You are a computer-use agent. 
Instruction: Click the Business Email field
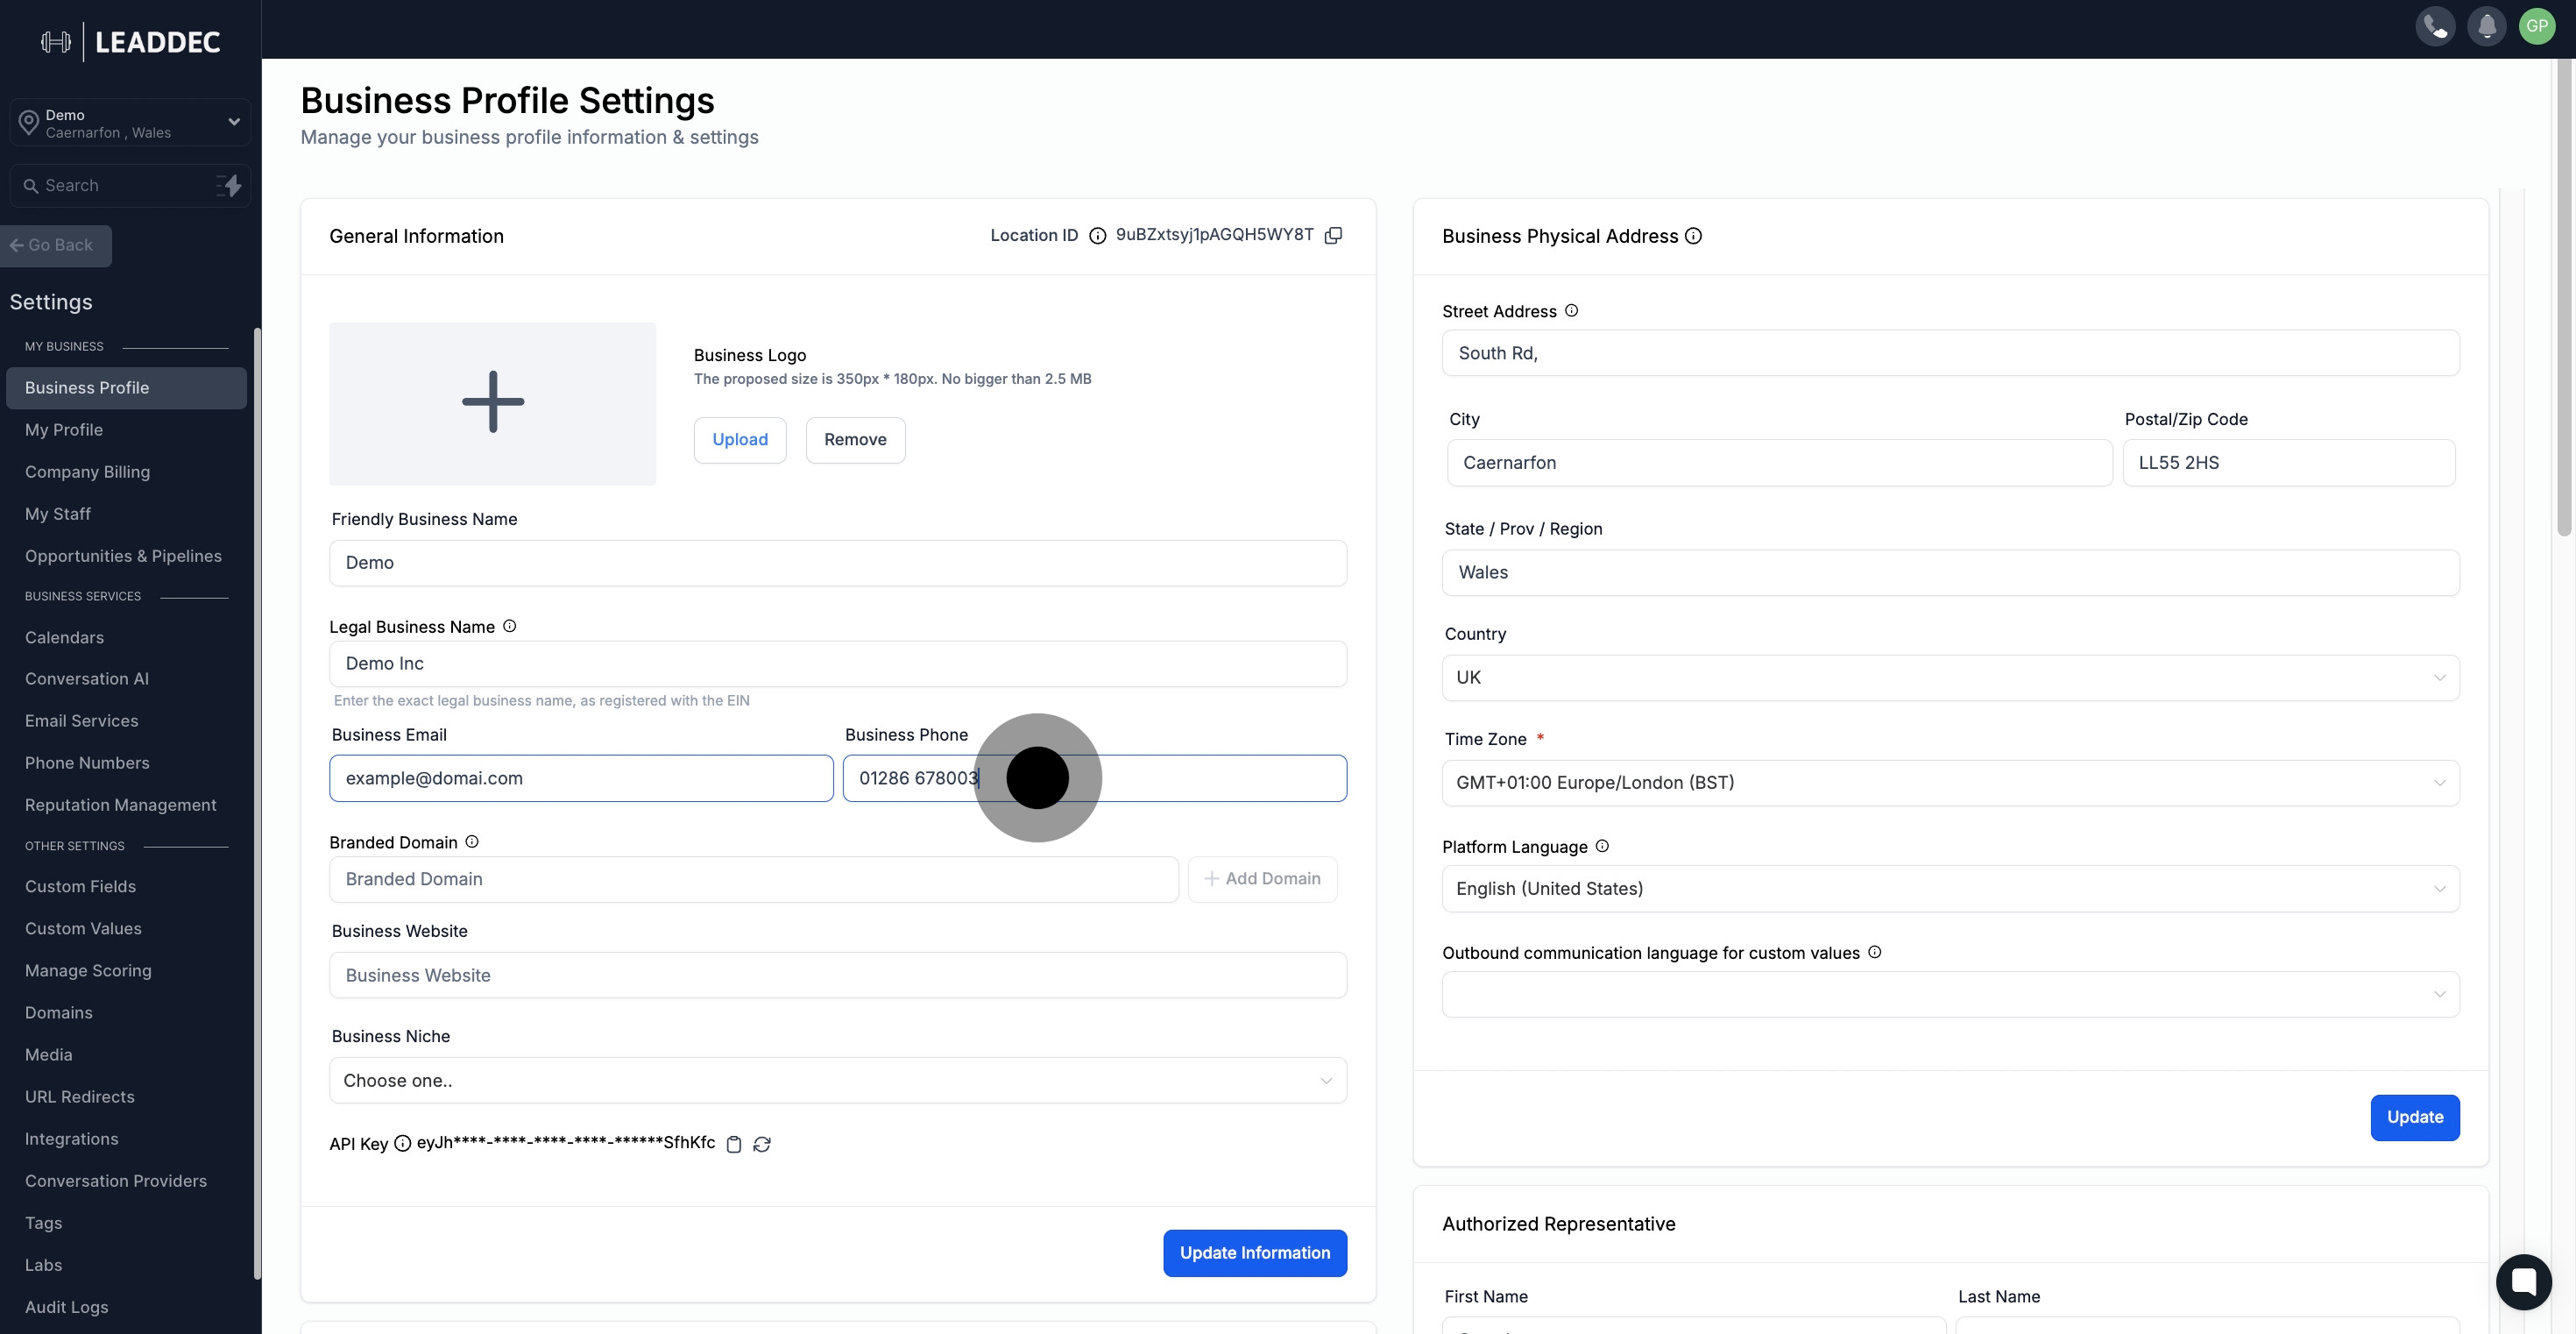(581, 779)
